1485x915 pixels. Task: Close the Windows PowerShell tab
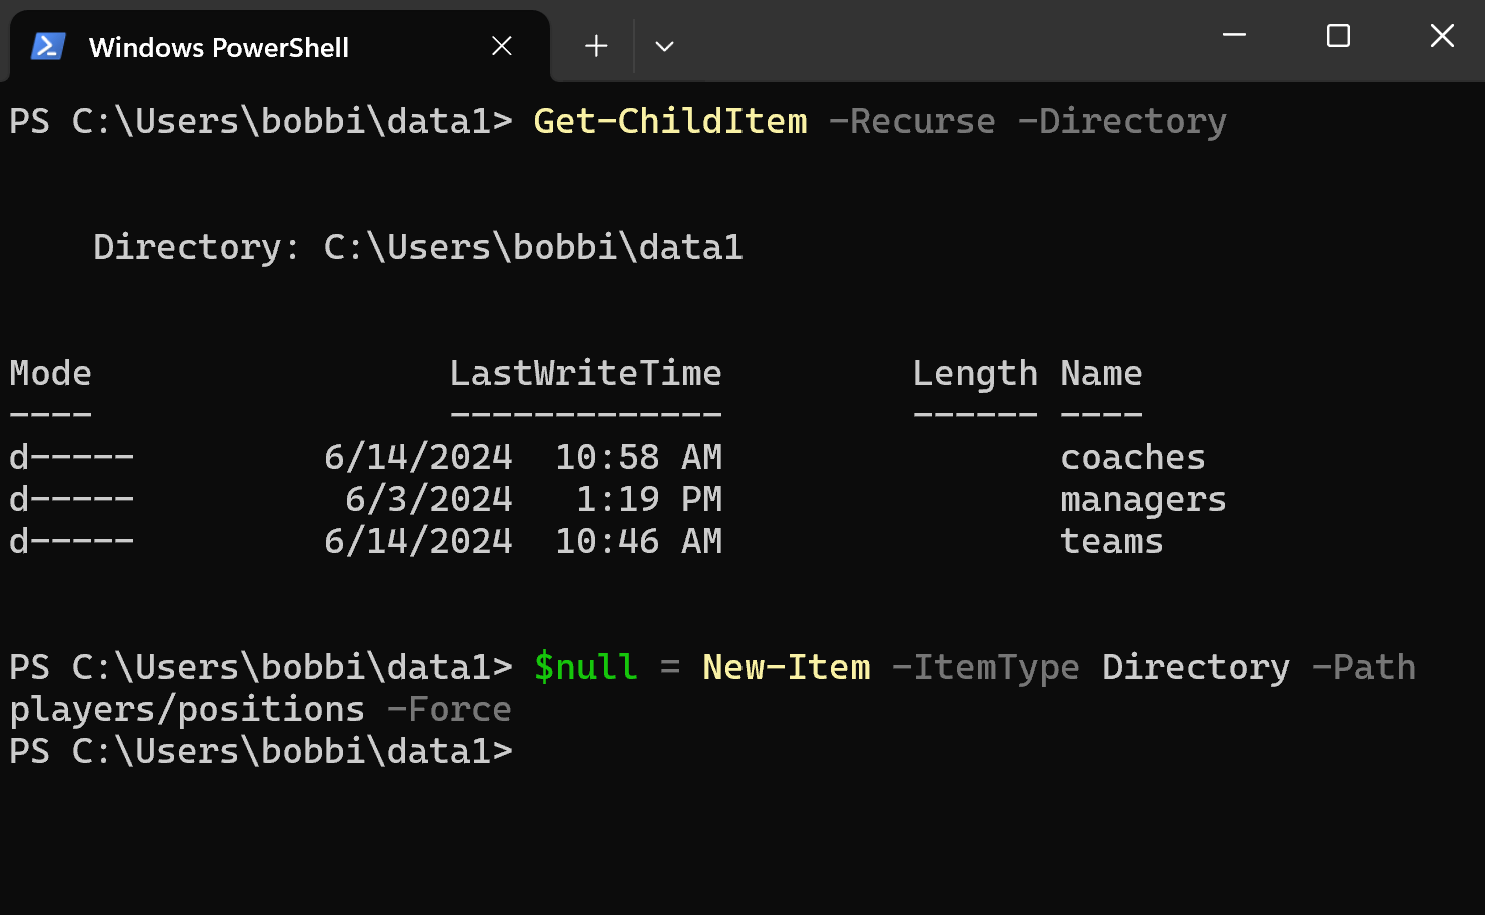(502, 46)
